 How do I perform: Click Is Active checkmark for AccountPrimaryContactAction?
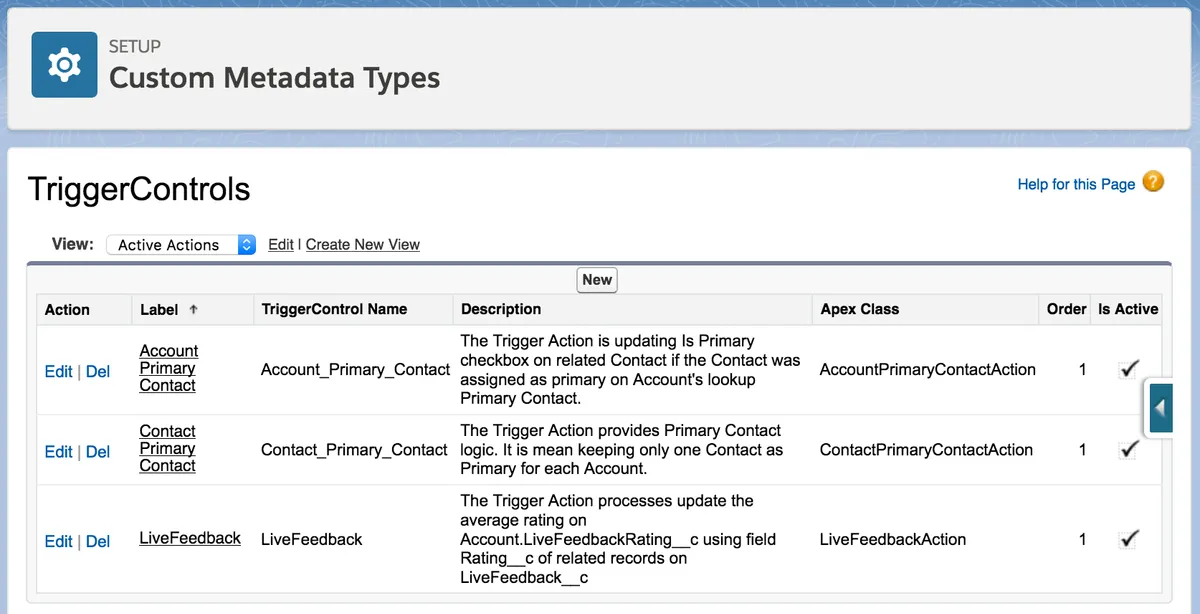(1129, 369)
